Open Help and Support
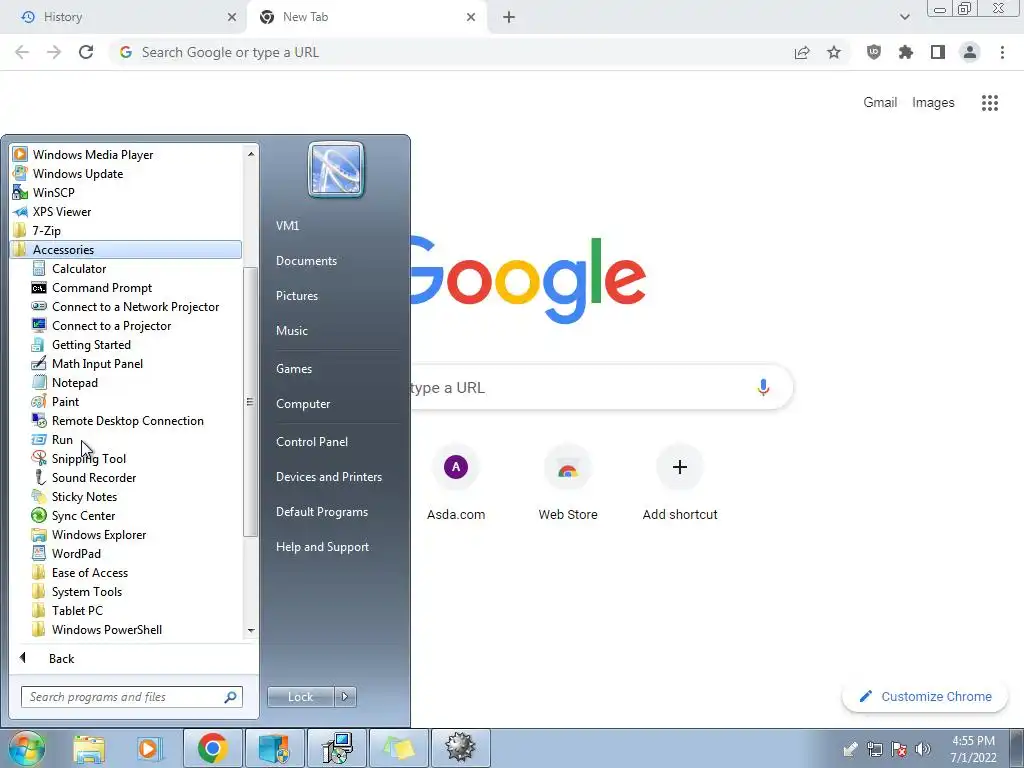Screen dimensions: 1024x768 (x=322, y=547)
